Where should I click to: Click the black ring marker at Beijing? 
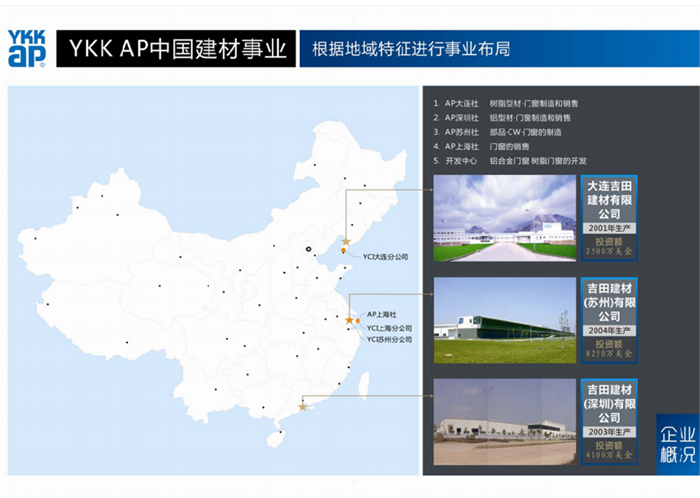[308, 249]
